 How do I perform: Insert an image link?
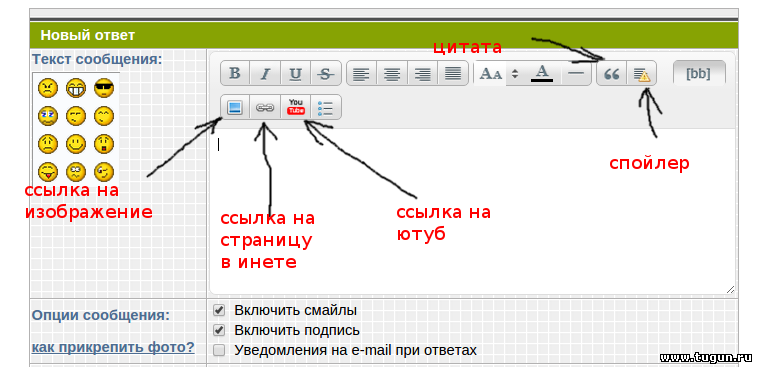pyautogui.click(x=235, y=107)
